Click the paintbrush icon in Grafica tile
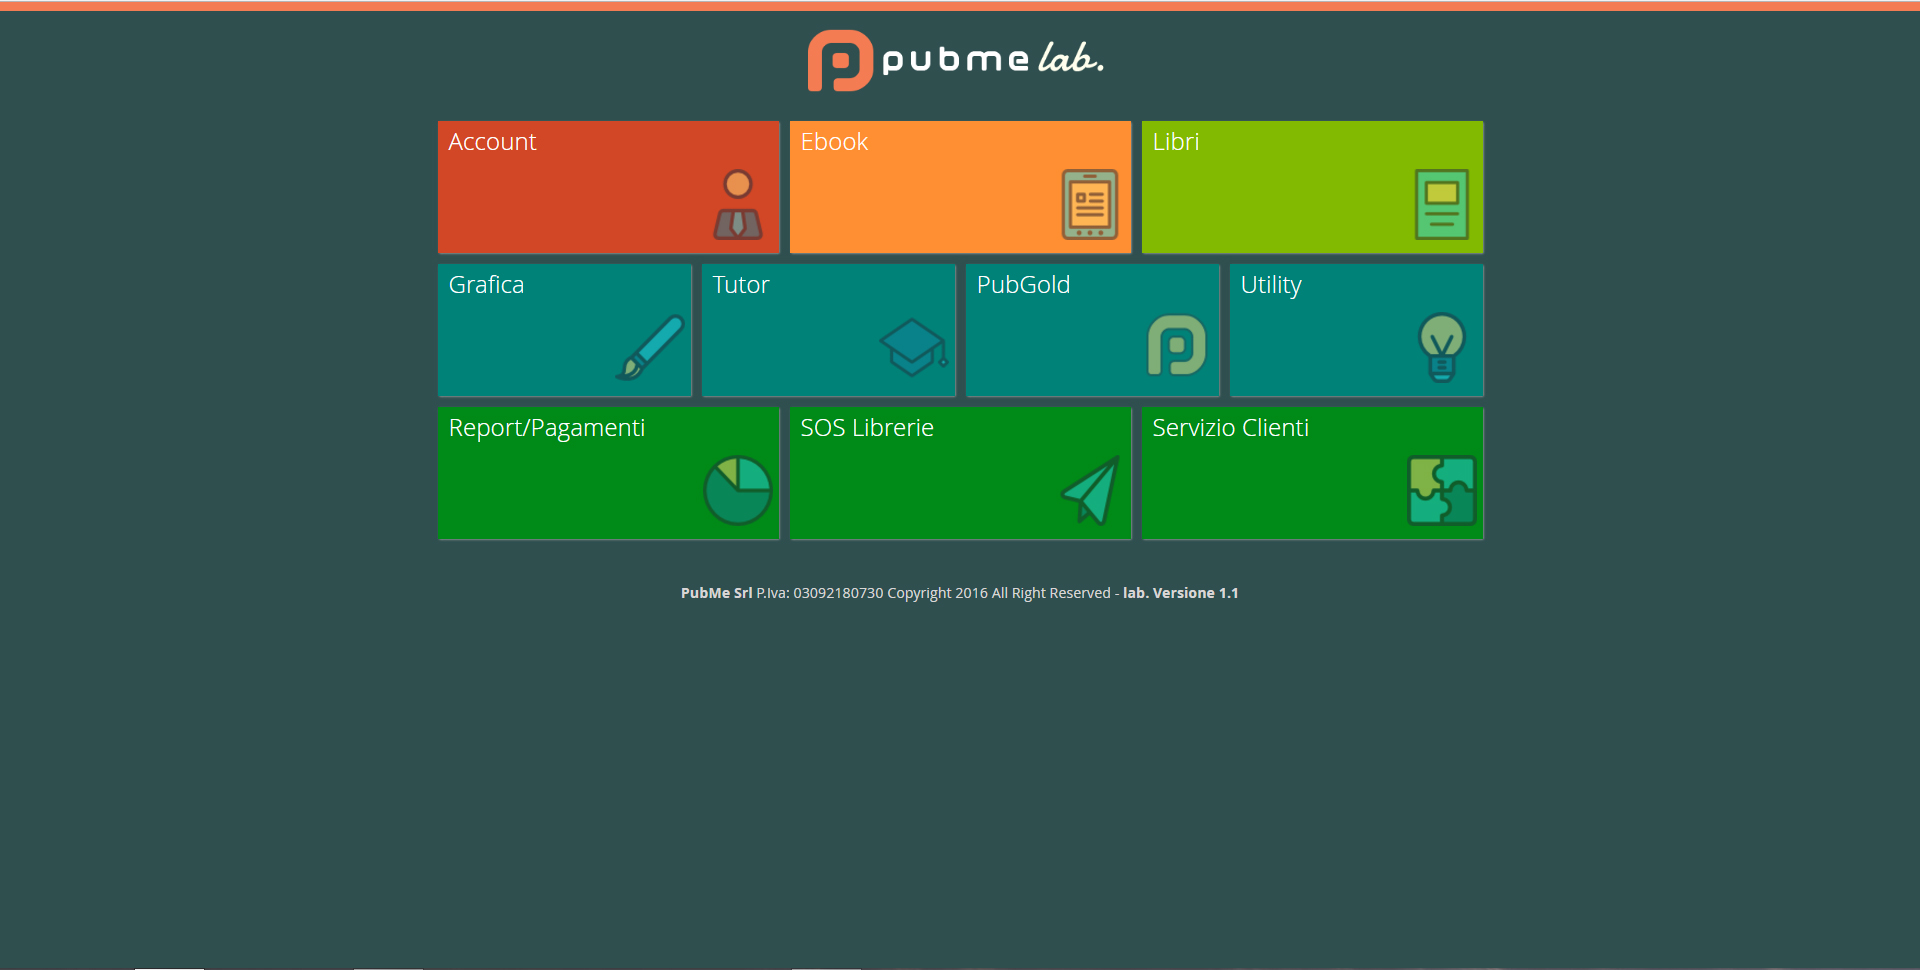1920x970 pixels. click(x=650, y=347)
